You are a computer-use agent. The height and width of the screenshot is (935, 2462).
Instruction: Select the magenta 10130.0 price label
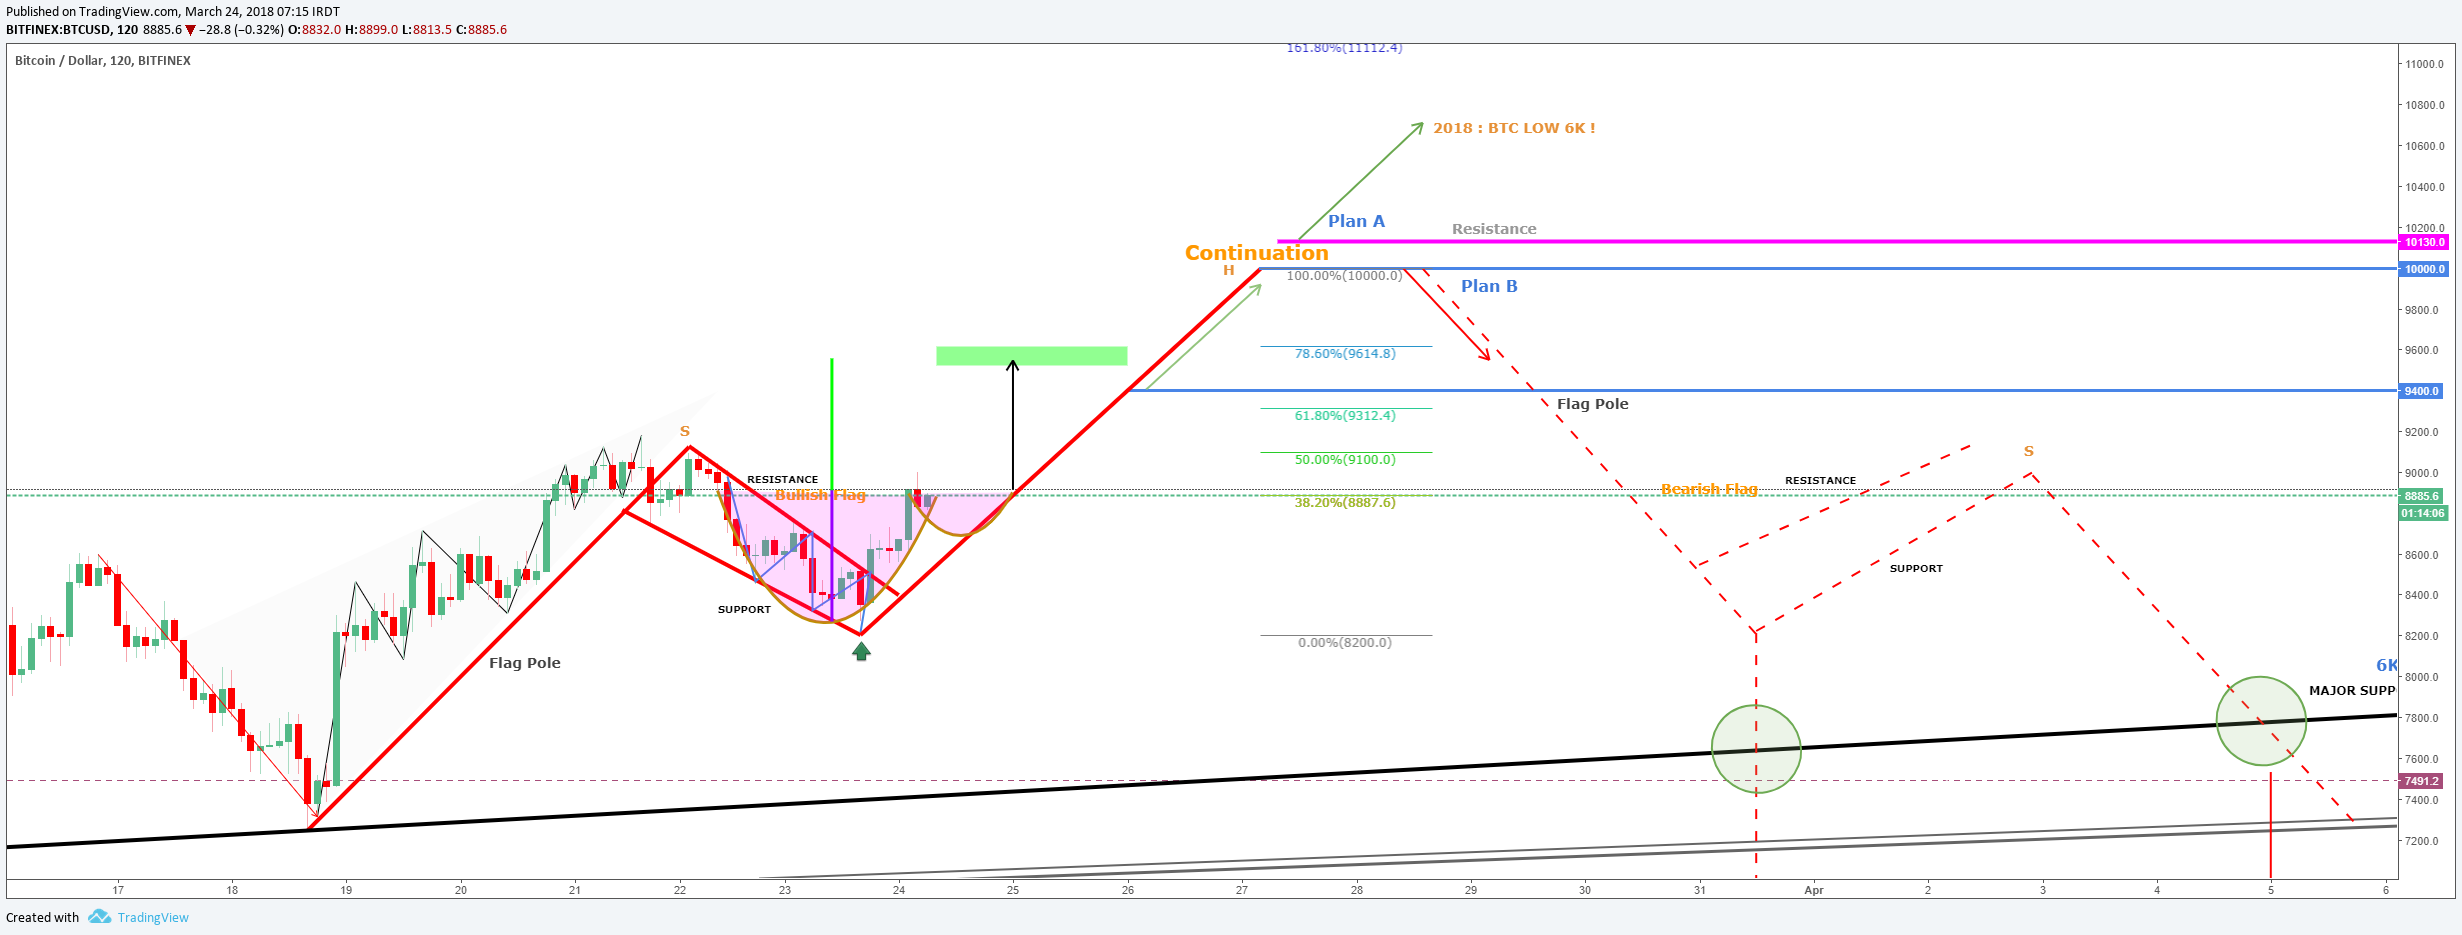pyautogui.click(x=2423, y=242)
